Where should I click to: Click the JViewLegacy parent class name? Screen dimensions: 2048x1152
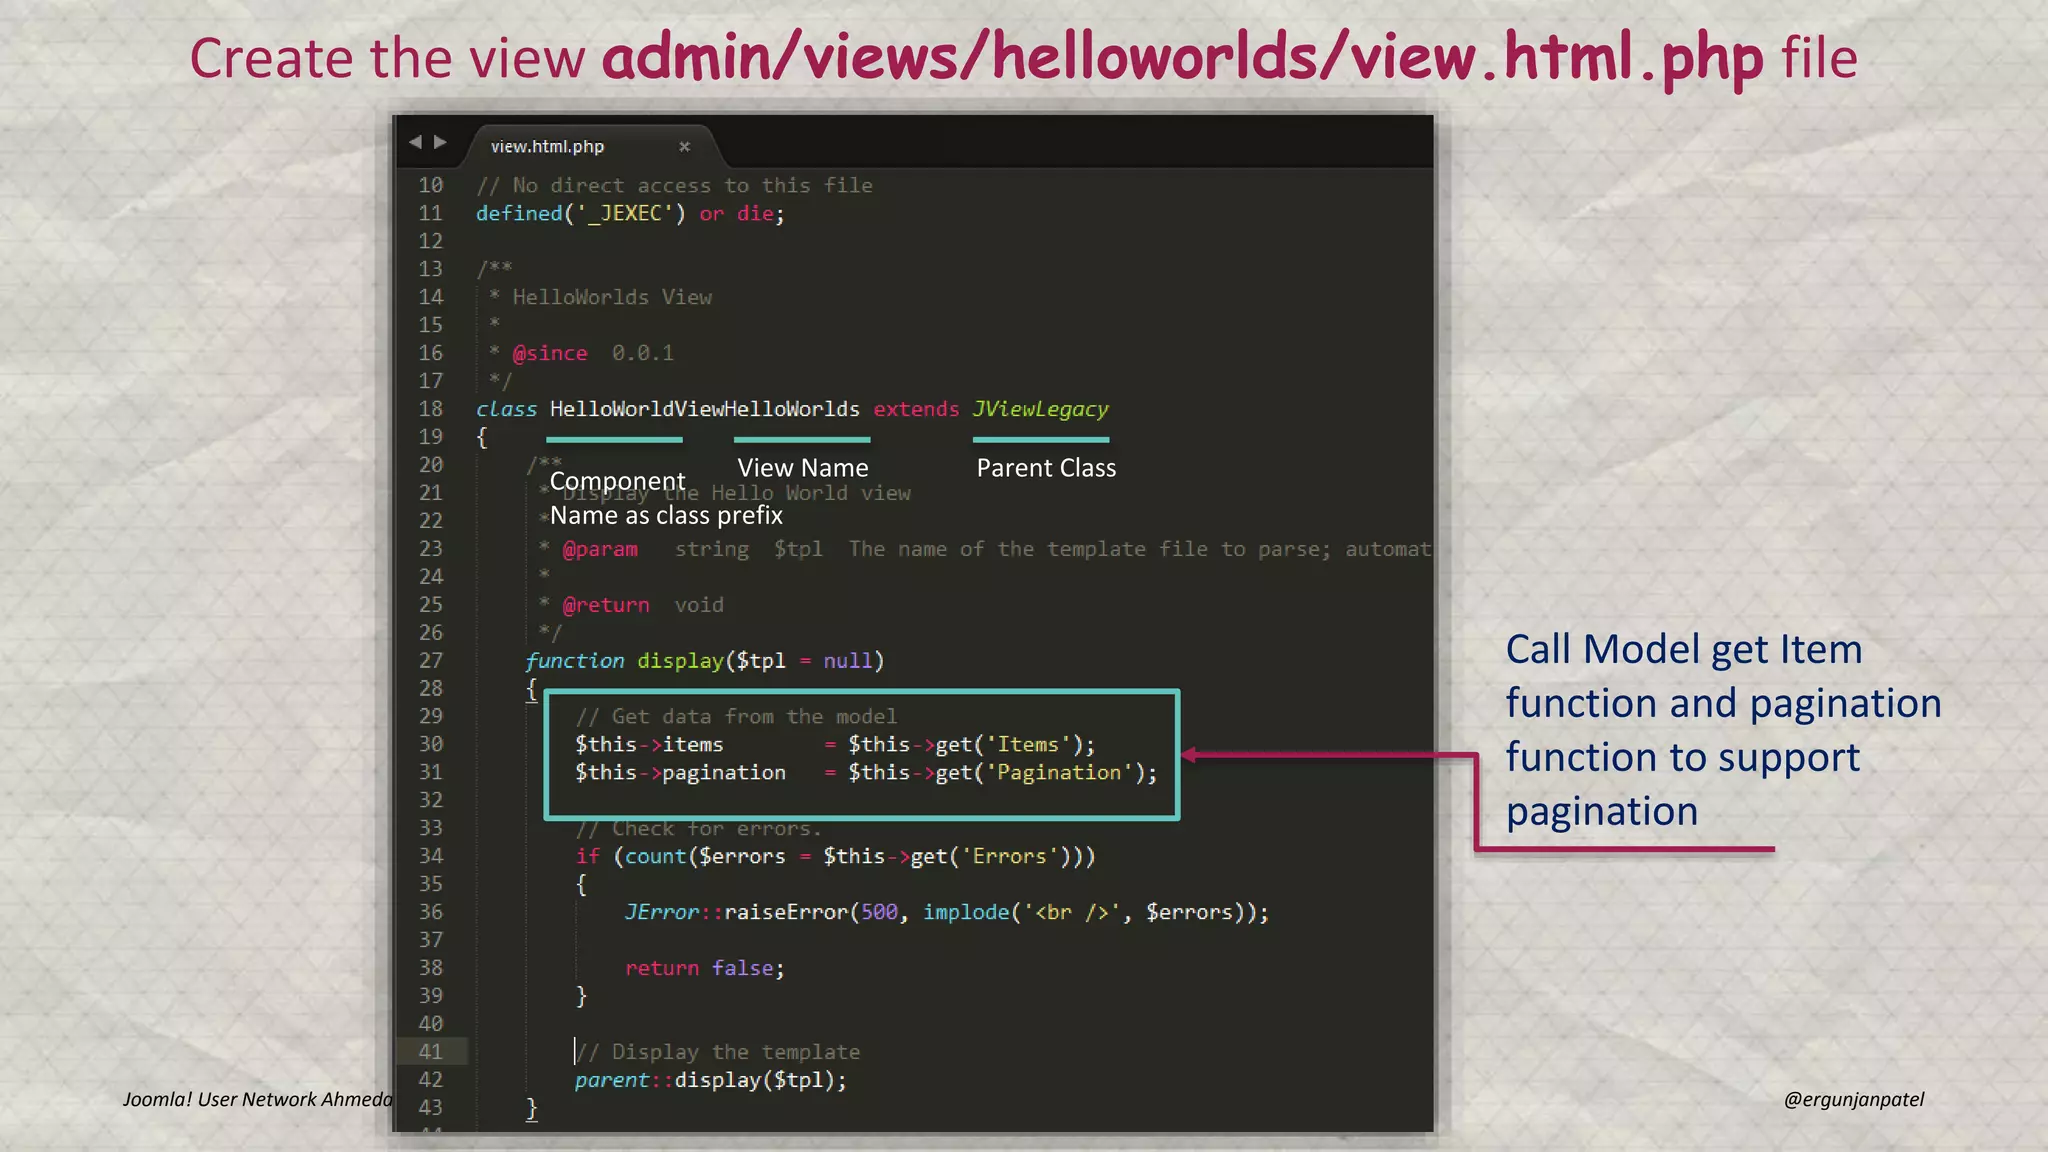point(1040,409)
